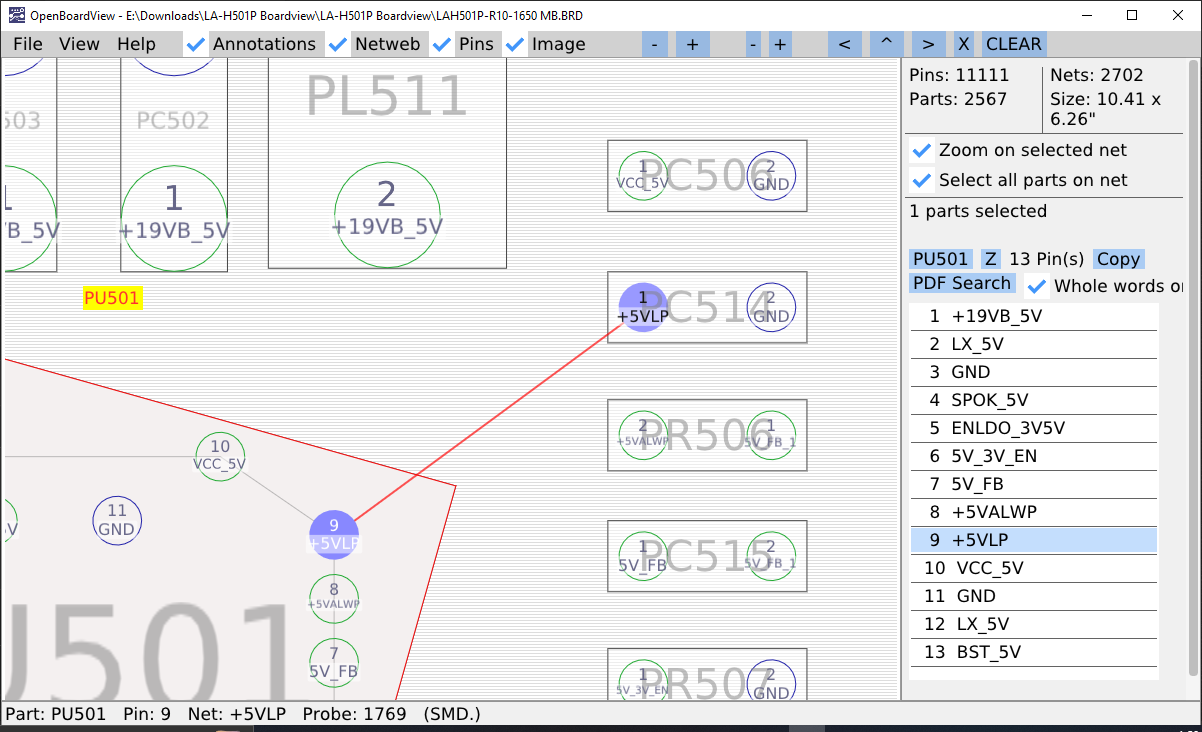Click the yellow PU501 annotation label

coord(113,298)
